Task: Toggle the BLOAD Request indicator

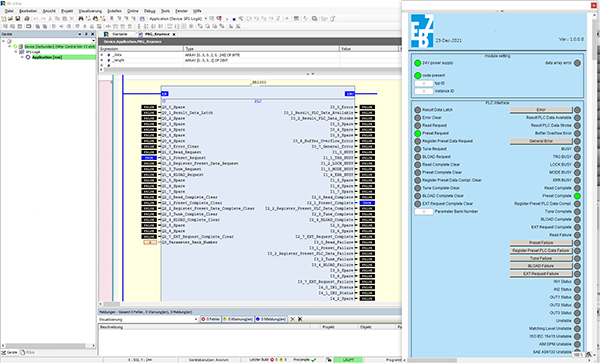Action: [417, 157]
